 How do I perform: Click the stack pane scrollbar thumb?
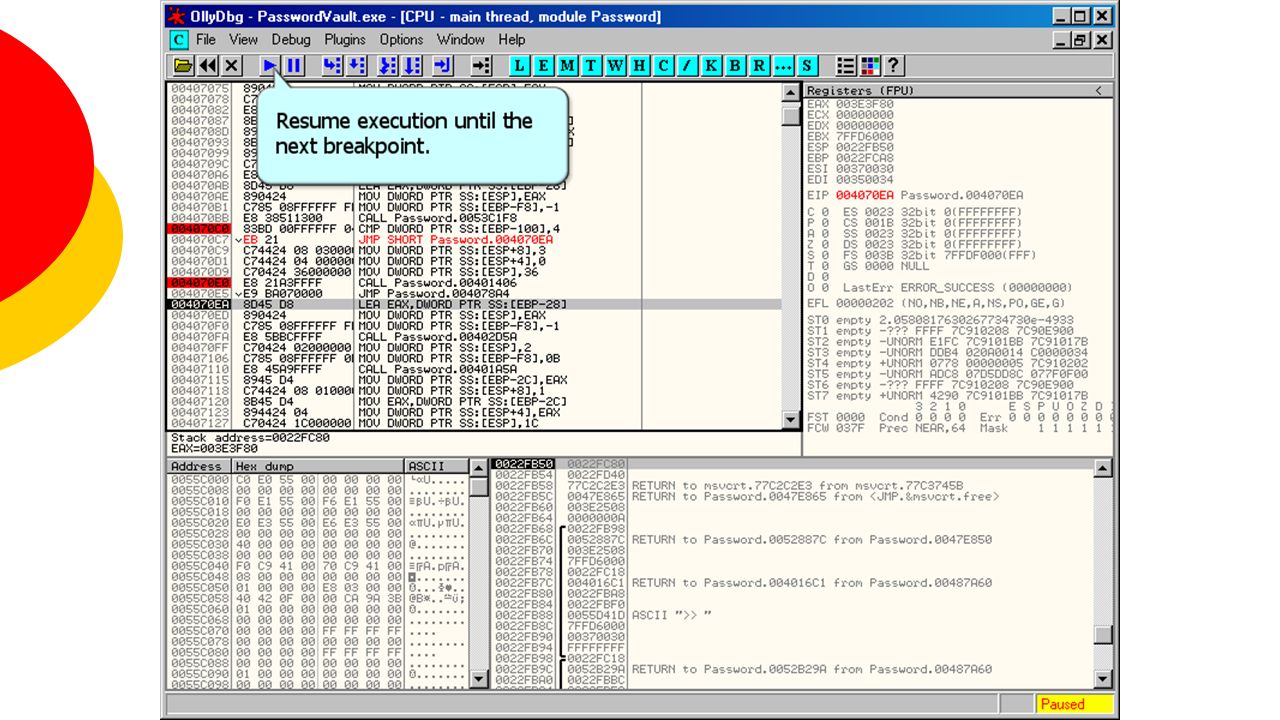point(1103,635)
